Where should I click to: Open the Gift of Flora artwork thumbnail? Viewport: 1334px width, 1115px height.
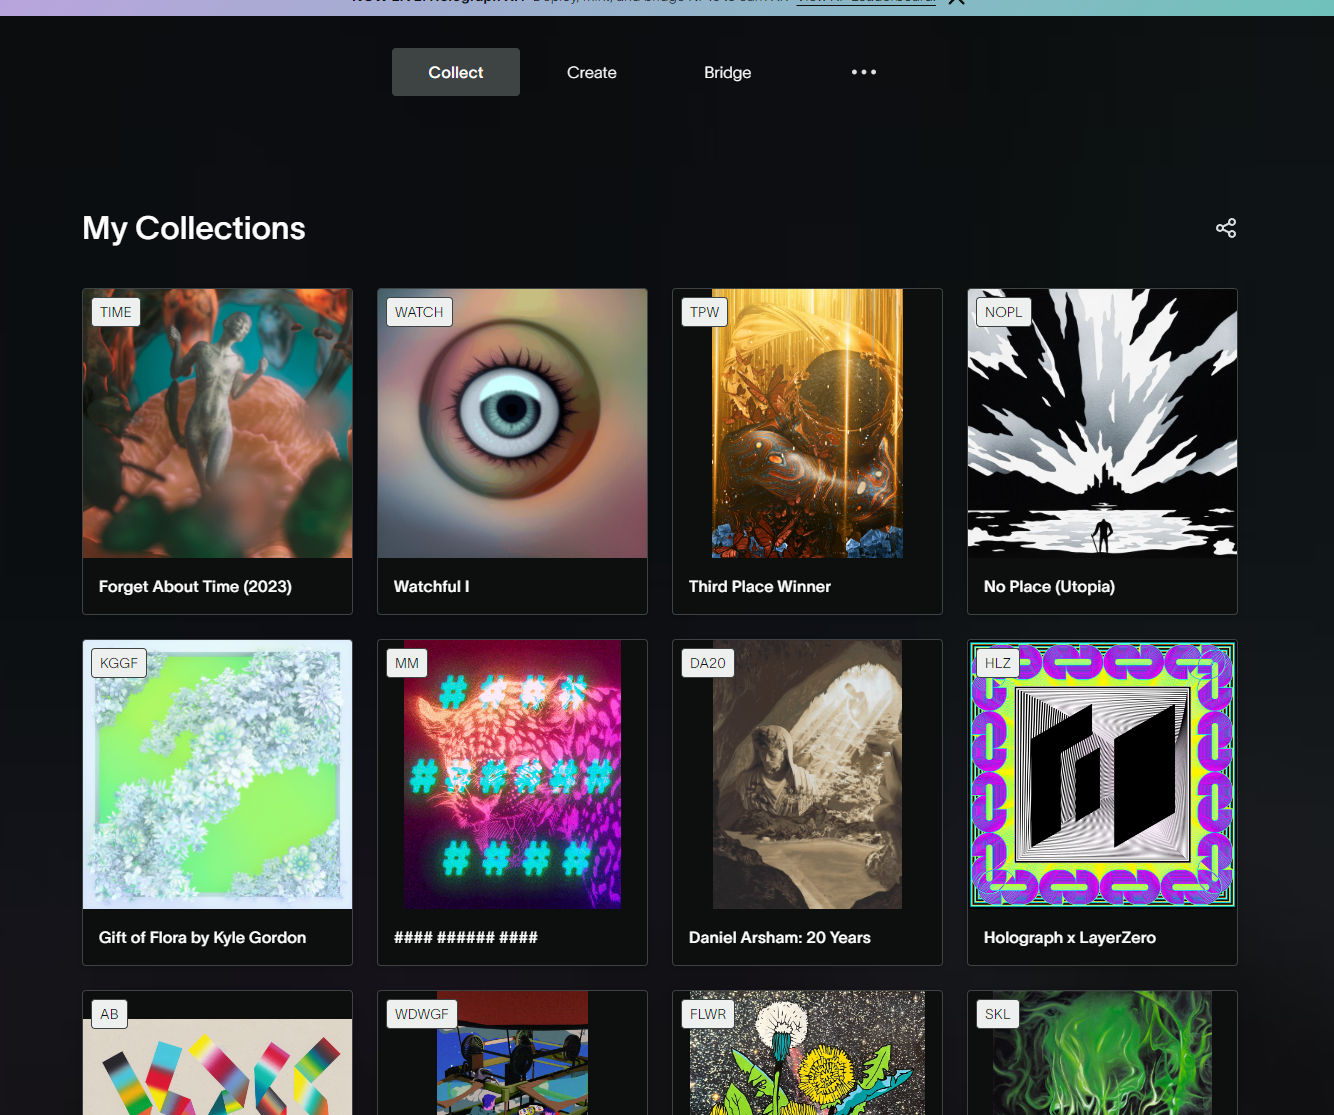217,774
